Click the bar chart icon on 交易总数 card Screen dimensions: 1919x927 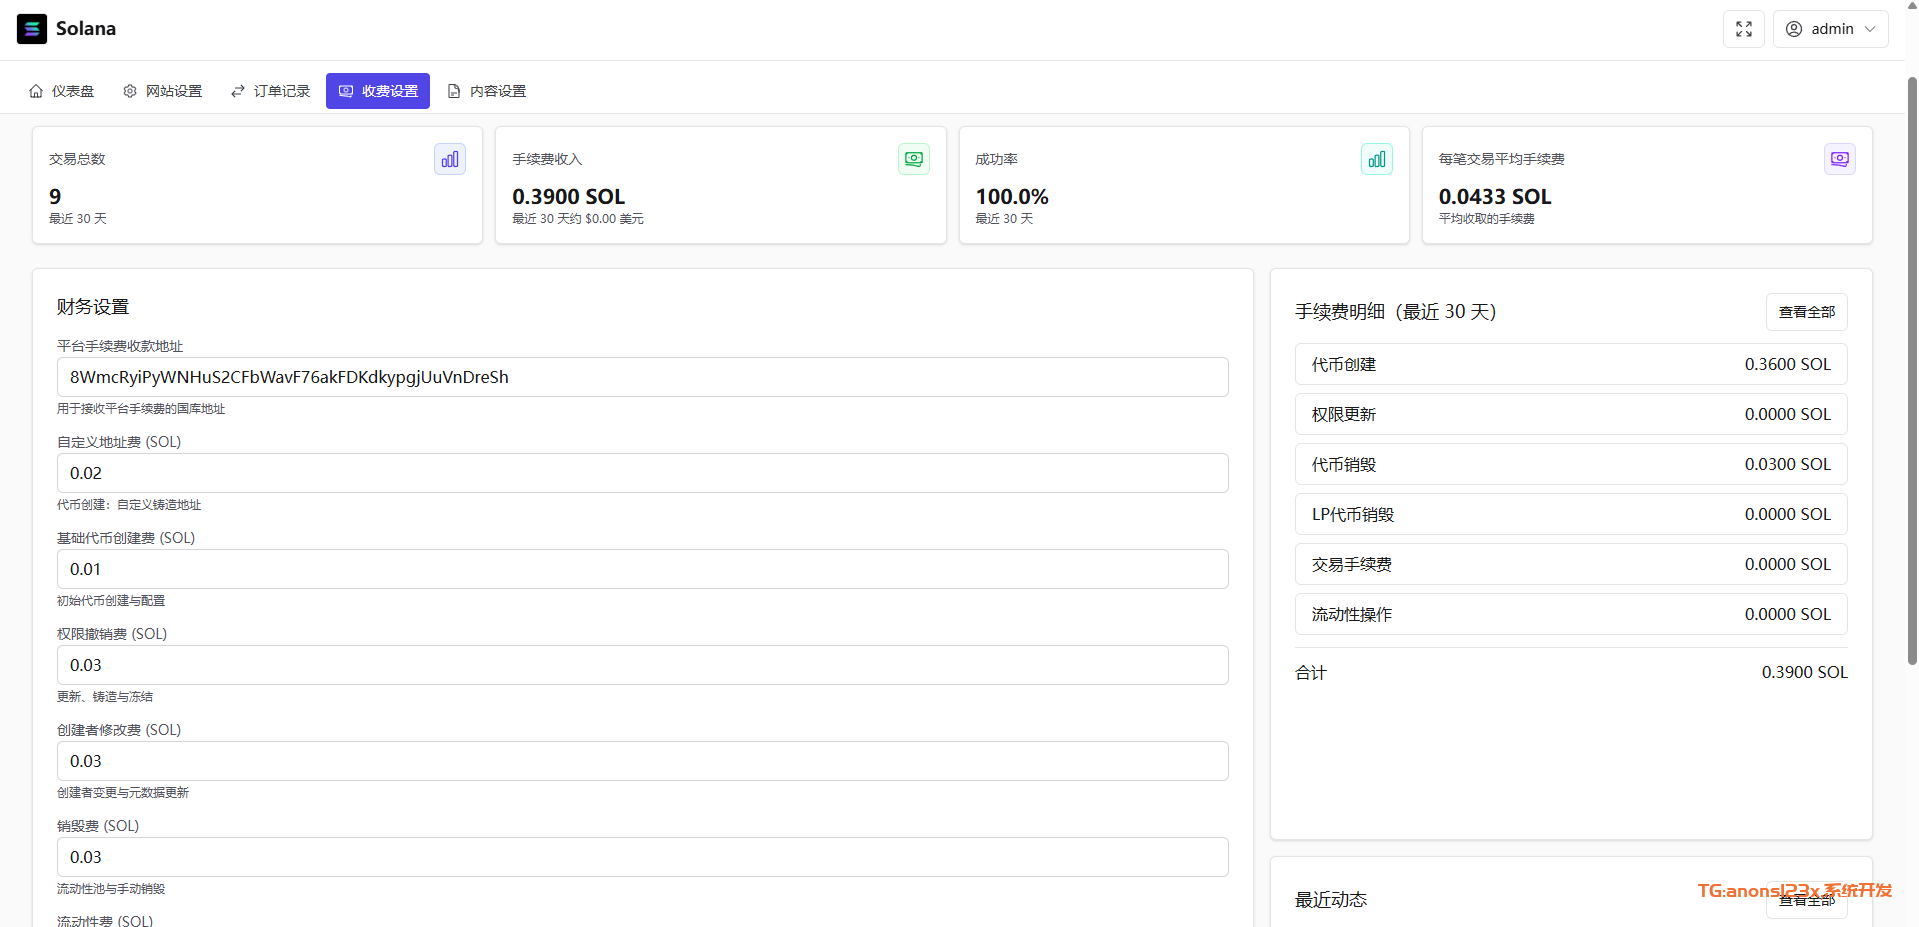point(449,159)
